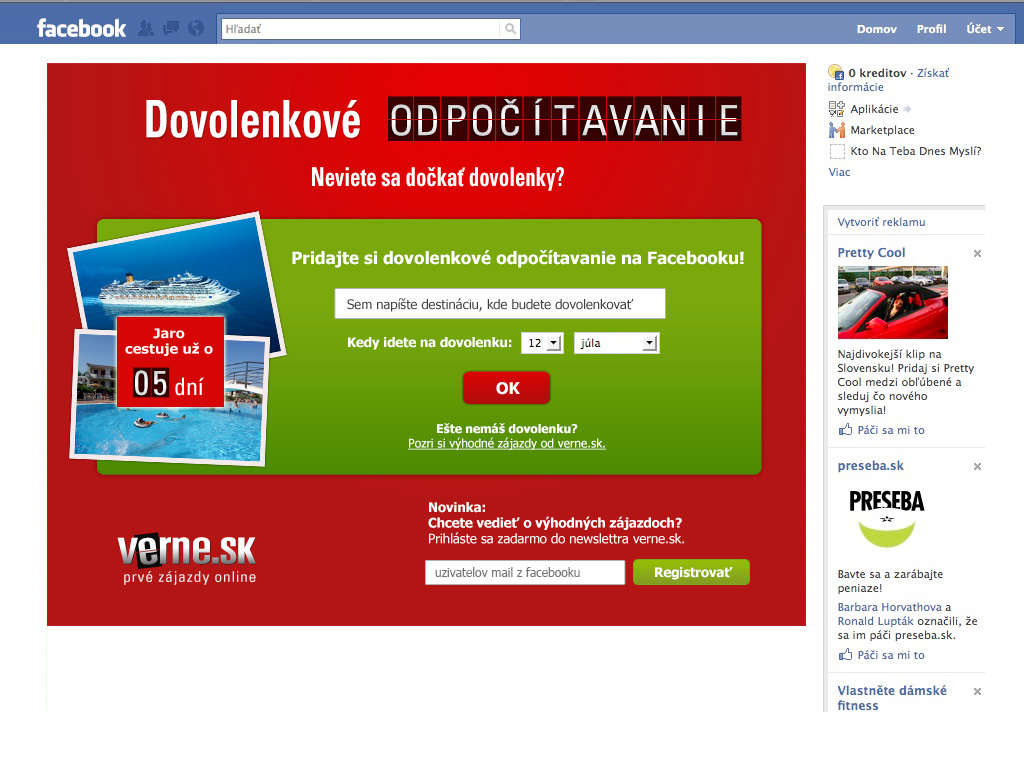Open the day dropdown showing 12
The image size is (1024, 768).
(542, 343)
